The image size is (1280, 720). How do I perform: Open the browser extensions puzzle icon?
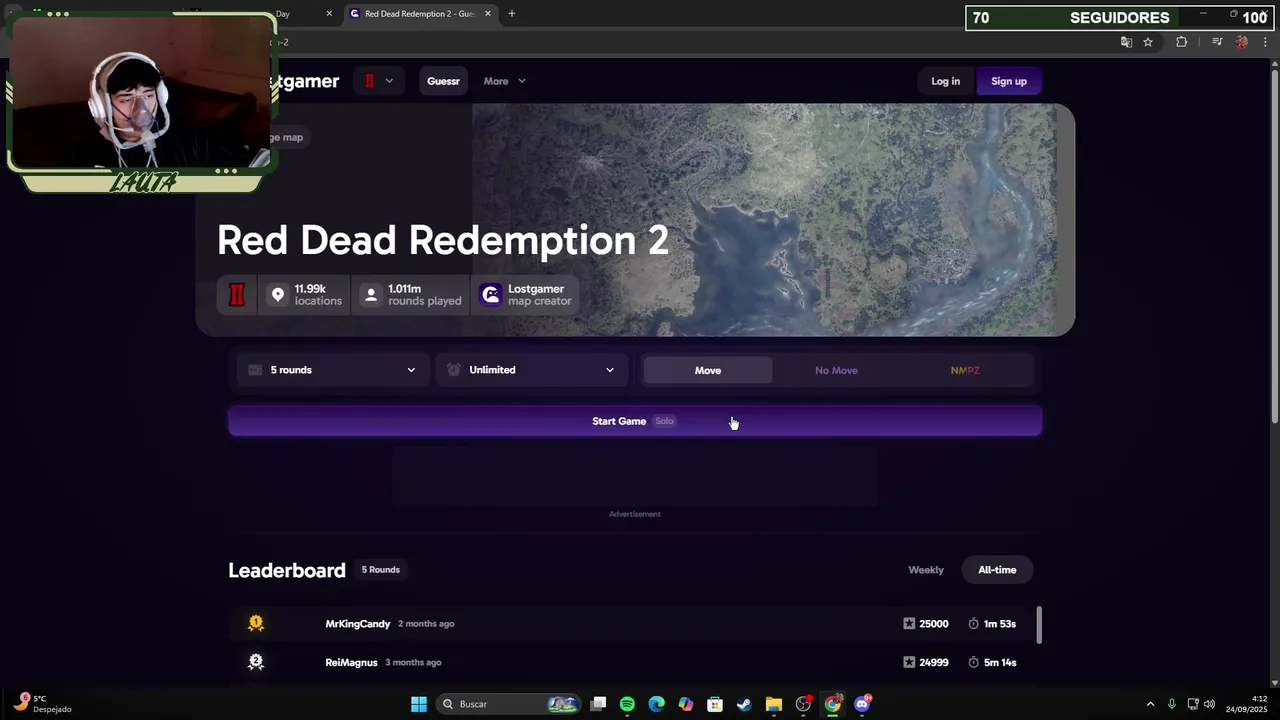pos(1181,42)
